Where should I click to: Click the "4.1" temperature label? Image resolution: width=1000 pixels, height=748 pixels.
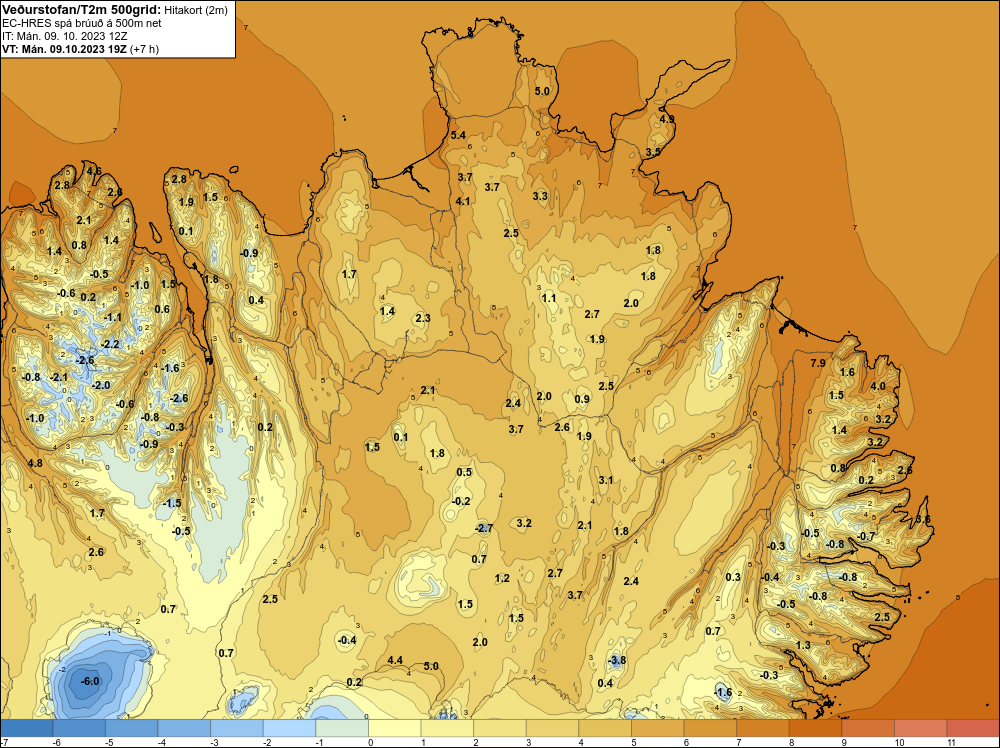pyautogui.click(x=463, y=201)
